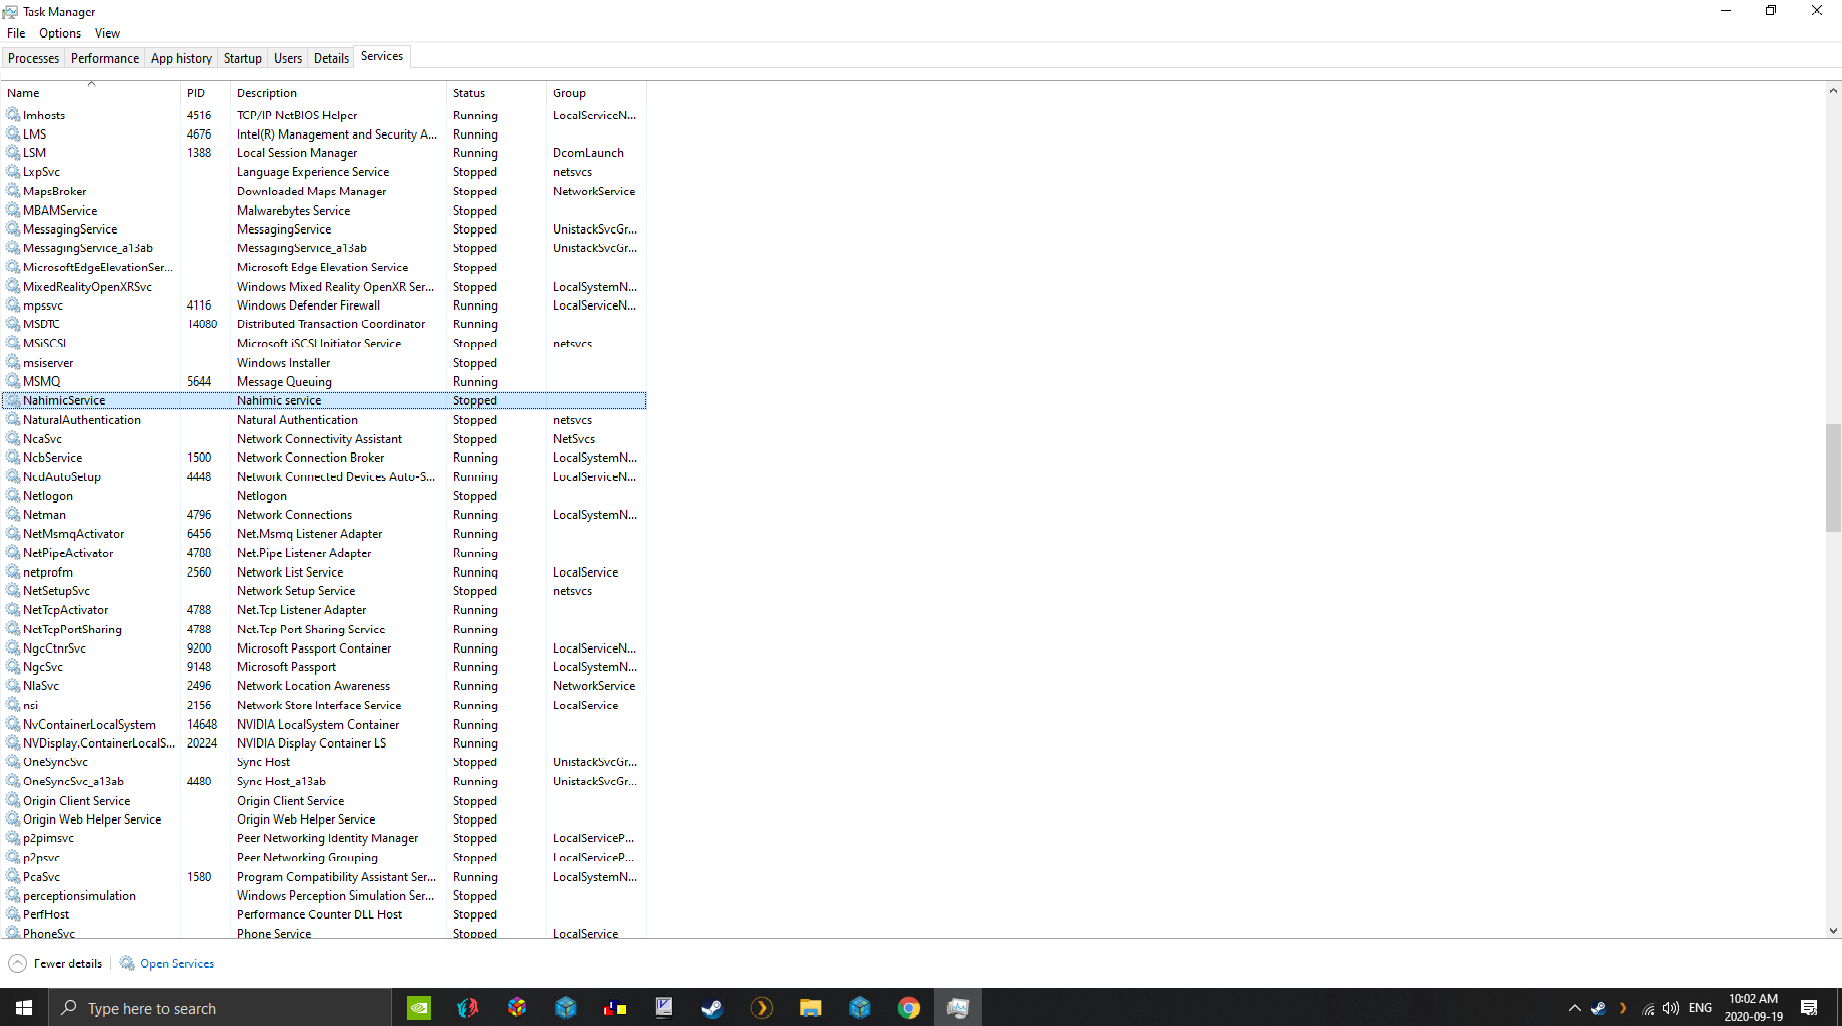
Task: Click the gear icon of lmhosts service
Action: 13,115
